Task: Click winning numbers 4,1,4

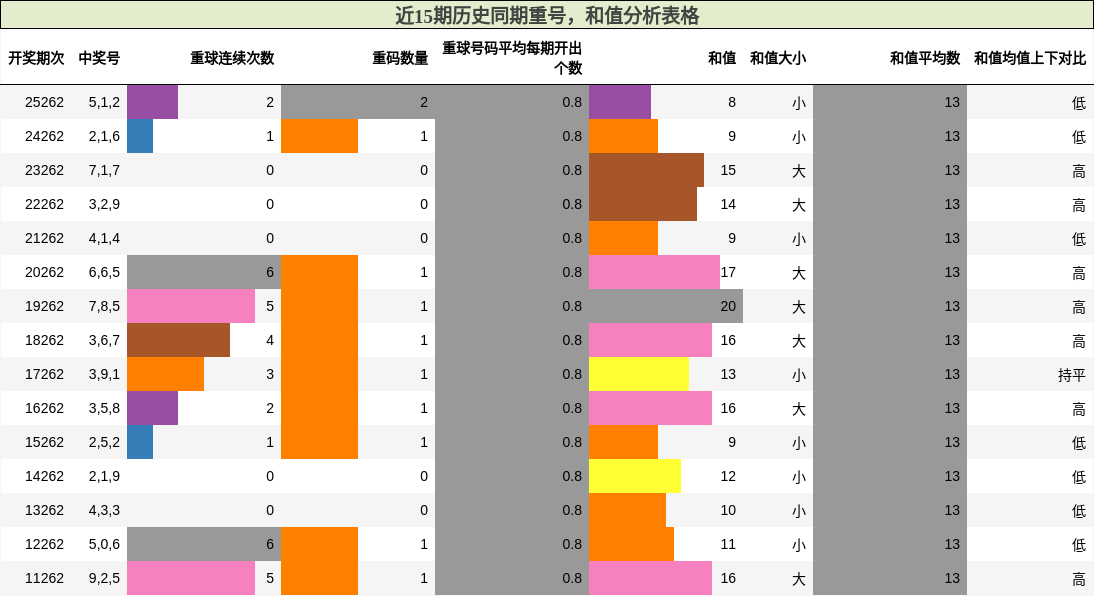Action: pyautogui.click(x=104, y=238)
